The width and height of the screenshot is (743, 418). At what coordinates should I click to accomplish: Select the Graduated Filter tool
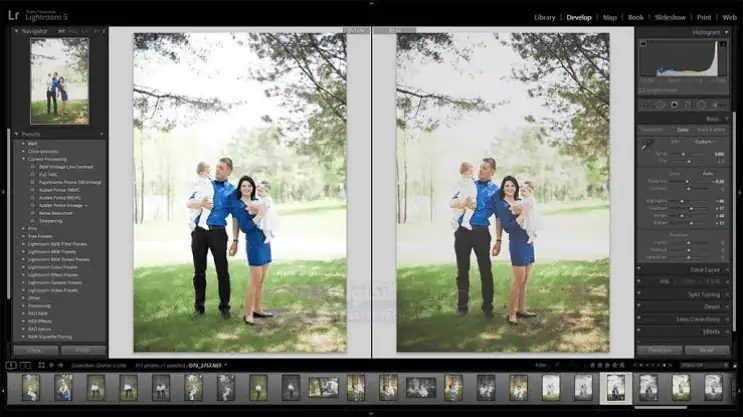click(x=688, y=105)
